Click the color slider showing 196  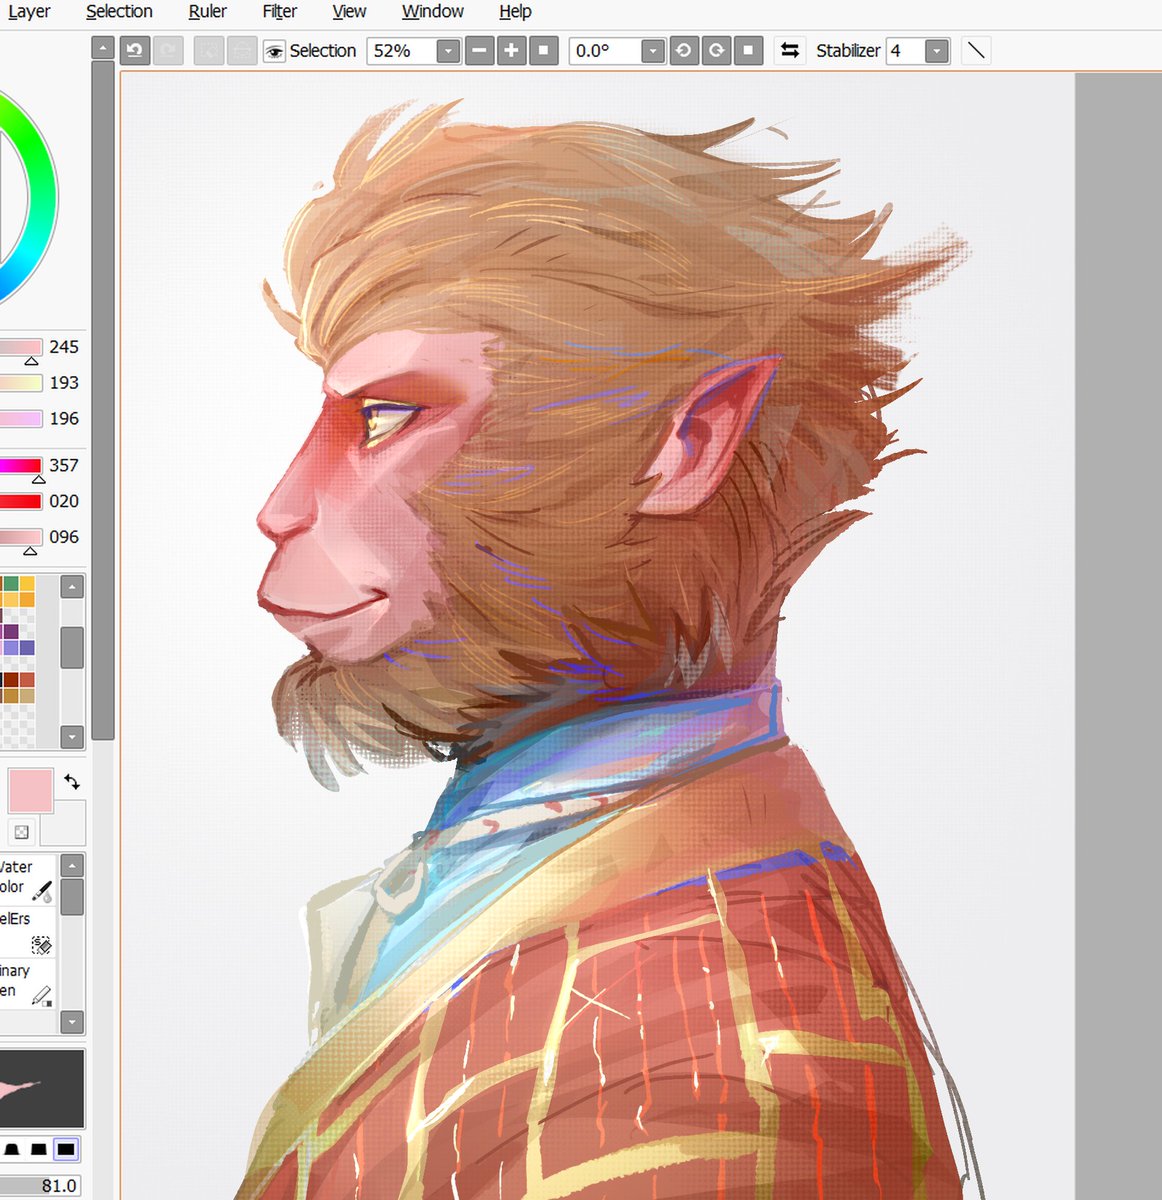(x=21, y=419)
